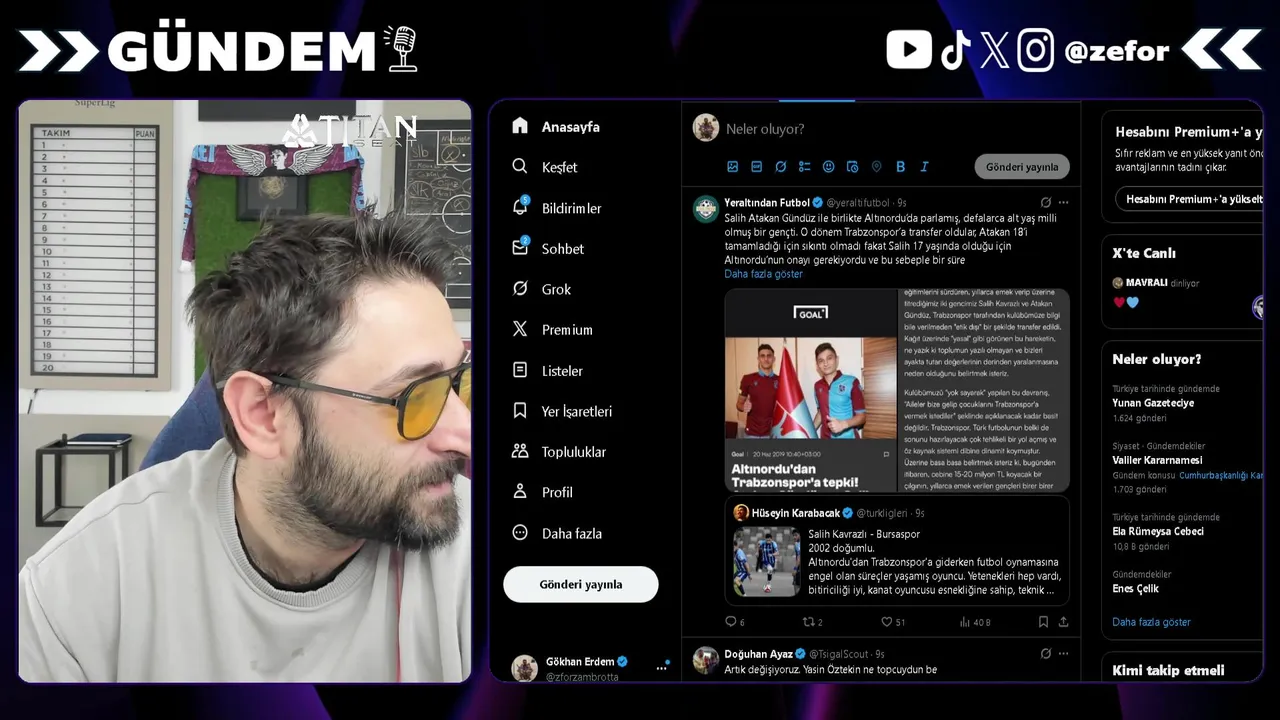This screenshot has height=720, width=1280.
Task: Toggle italic formatting in composer
Action: pos(924,167)
